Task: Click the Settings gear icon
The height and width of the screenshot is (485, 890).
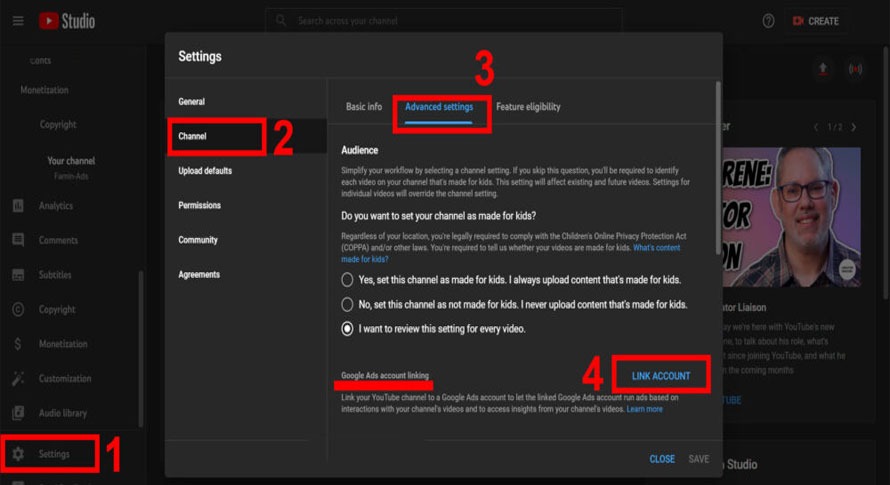Action: (x=18, y=454)
